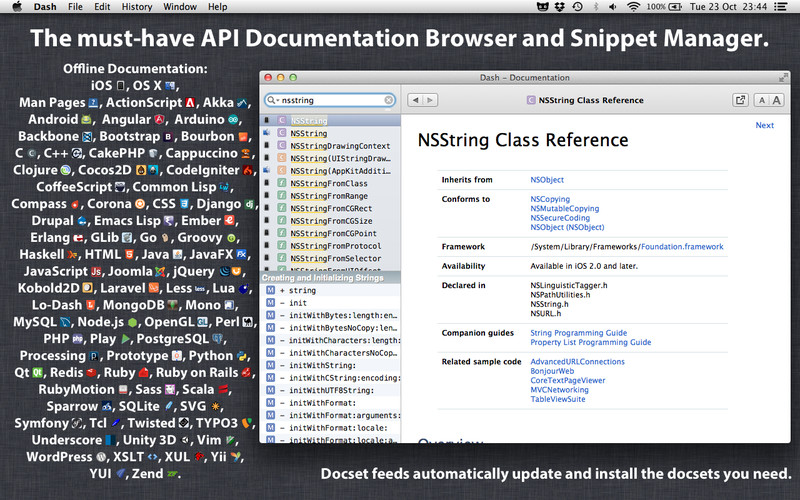The width and height of the screenshot is (800, 500).
Task: Enter full screen via window corner arrows
Action: [x=783, y=78]
